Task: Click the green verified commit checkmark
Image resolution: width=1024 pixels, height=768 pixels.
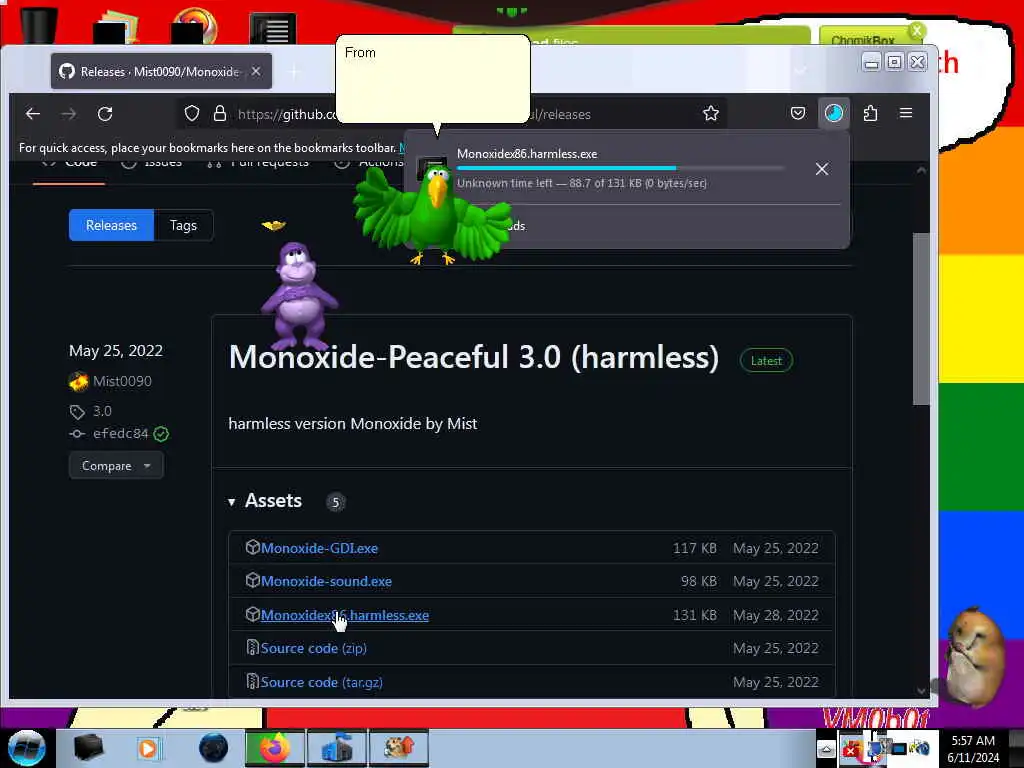Action: click(x=161, y=434)
